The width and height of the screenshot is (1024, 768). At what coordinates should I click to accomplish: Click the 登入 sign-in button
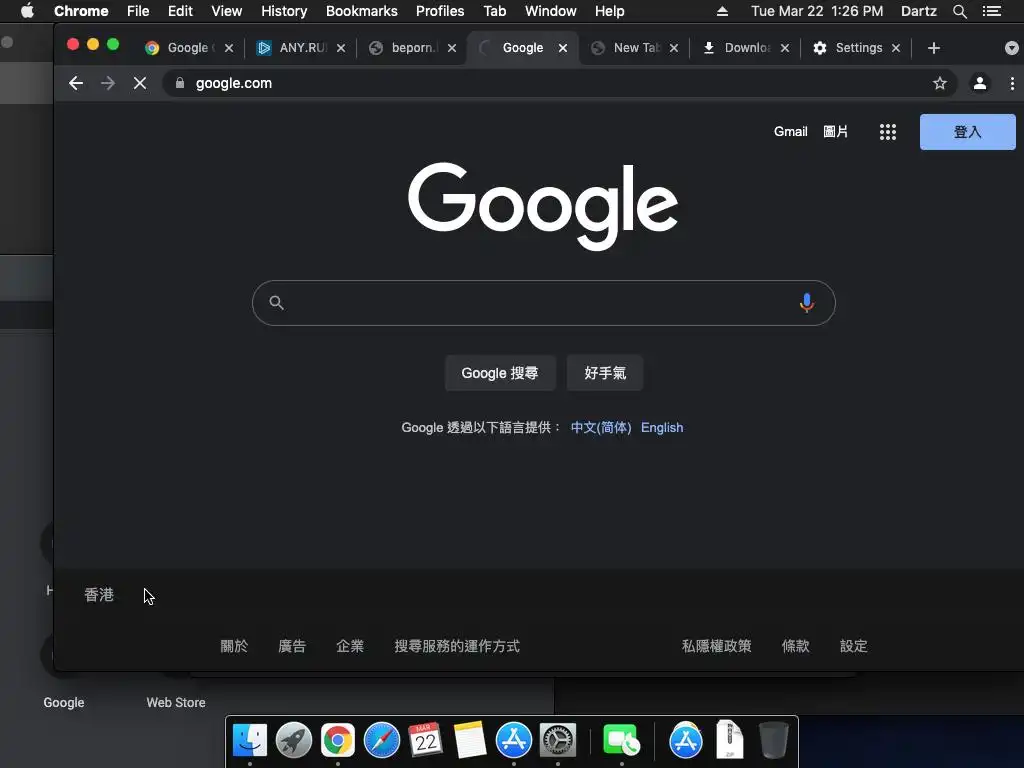tap(967, 132)
